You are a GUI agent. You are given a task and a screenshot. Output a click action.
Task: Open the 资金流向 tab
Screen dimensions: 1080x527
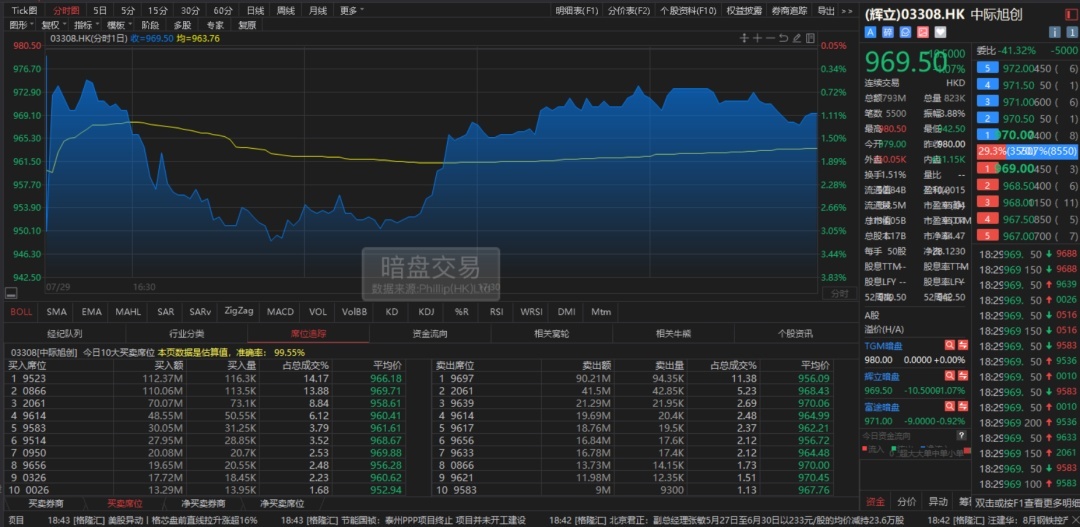point(430,334)
